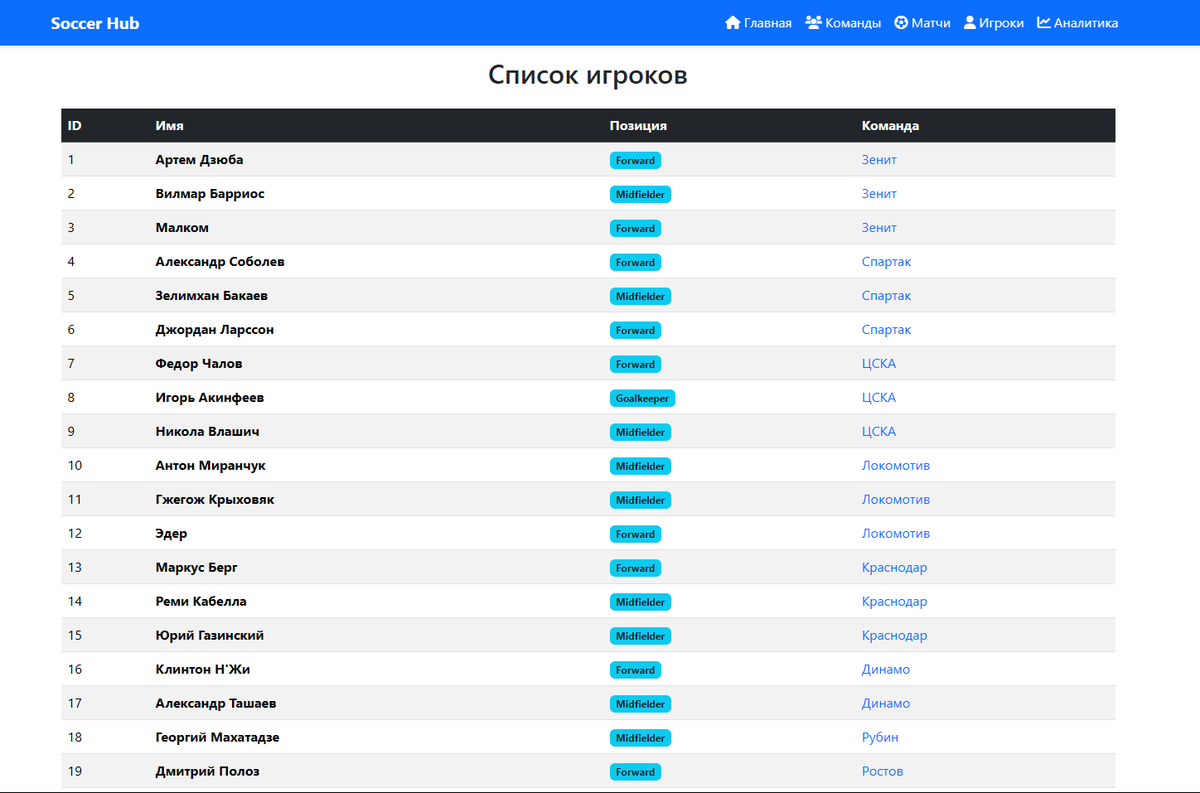Click the Forward badge for Артем Дзюба
Viewport: 1200px width, 793px height.
click(636, 160)
